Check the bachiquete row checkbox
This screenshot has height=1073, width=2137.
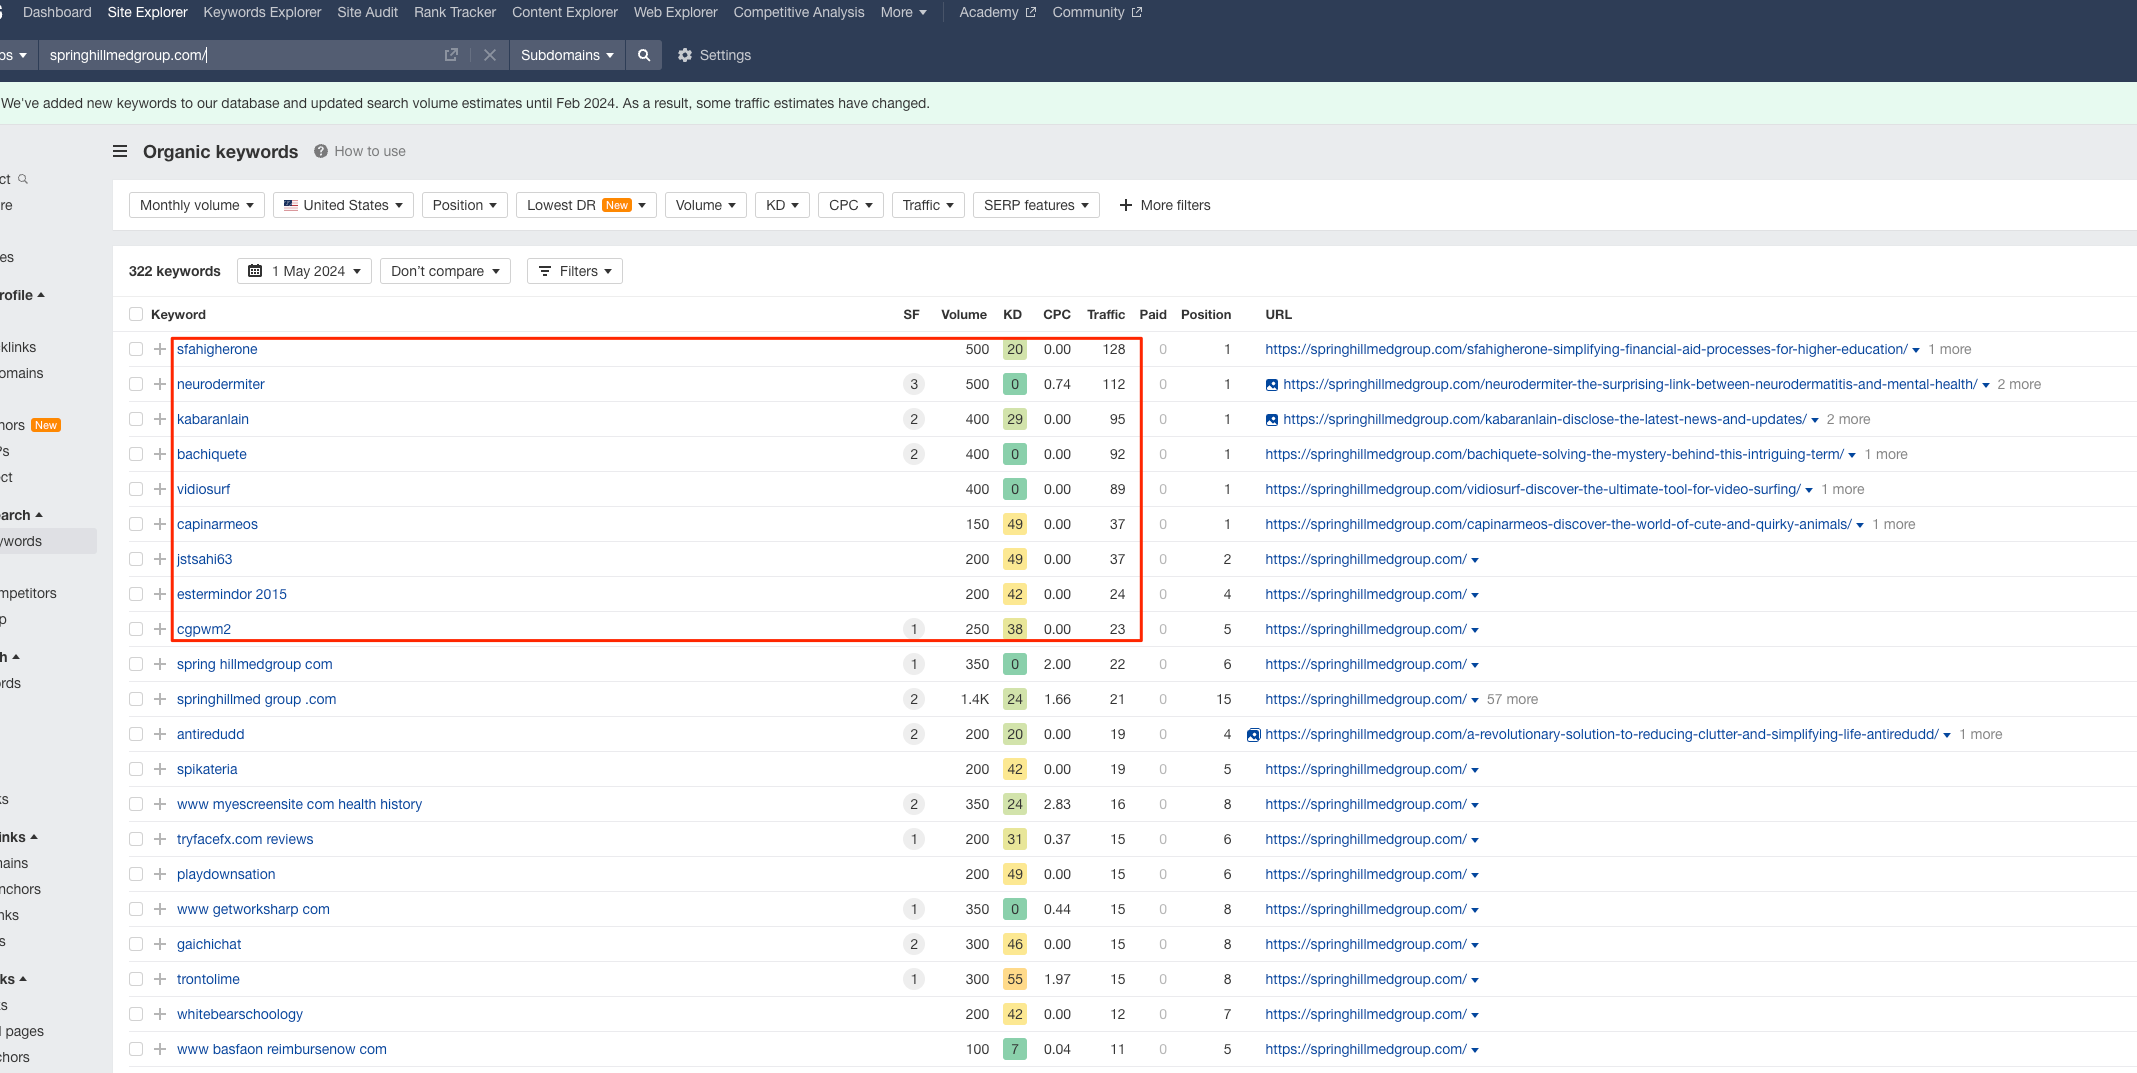pyautogui.click(x=136, y=454)
